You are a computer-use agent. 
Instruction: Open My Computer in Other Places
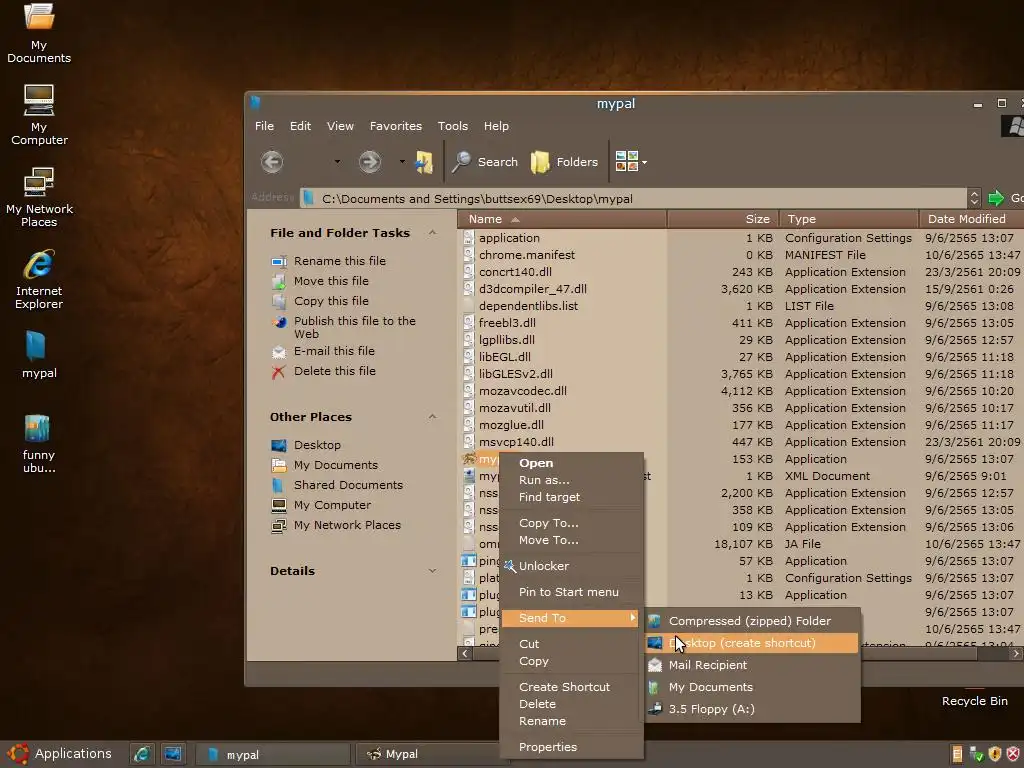(x=332, y=505)
